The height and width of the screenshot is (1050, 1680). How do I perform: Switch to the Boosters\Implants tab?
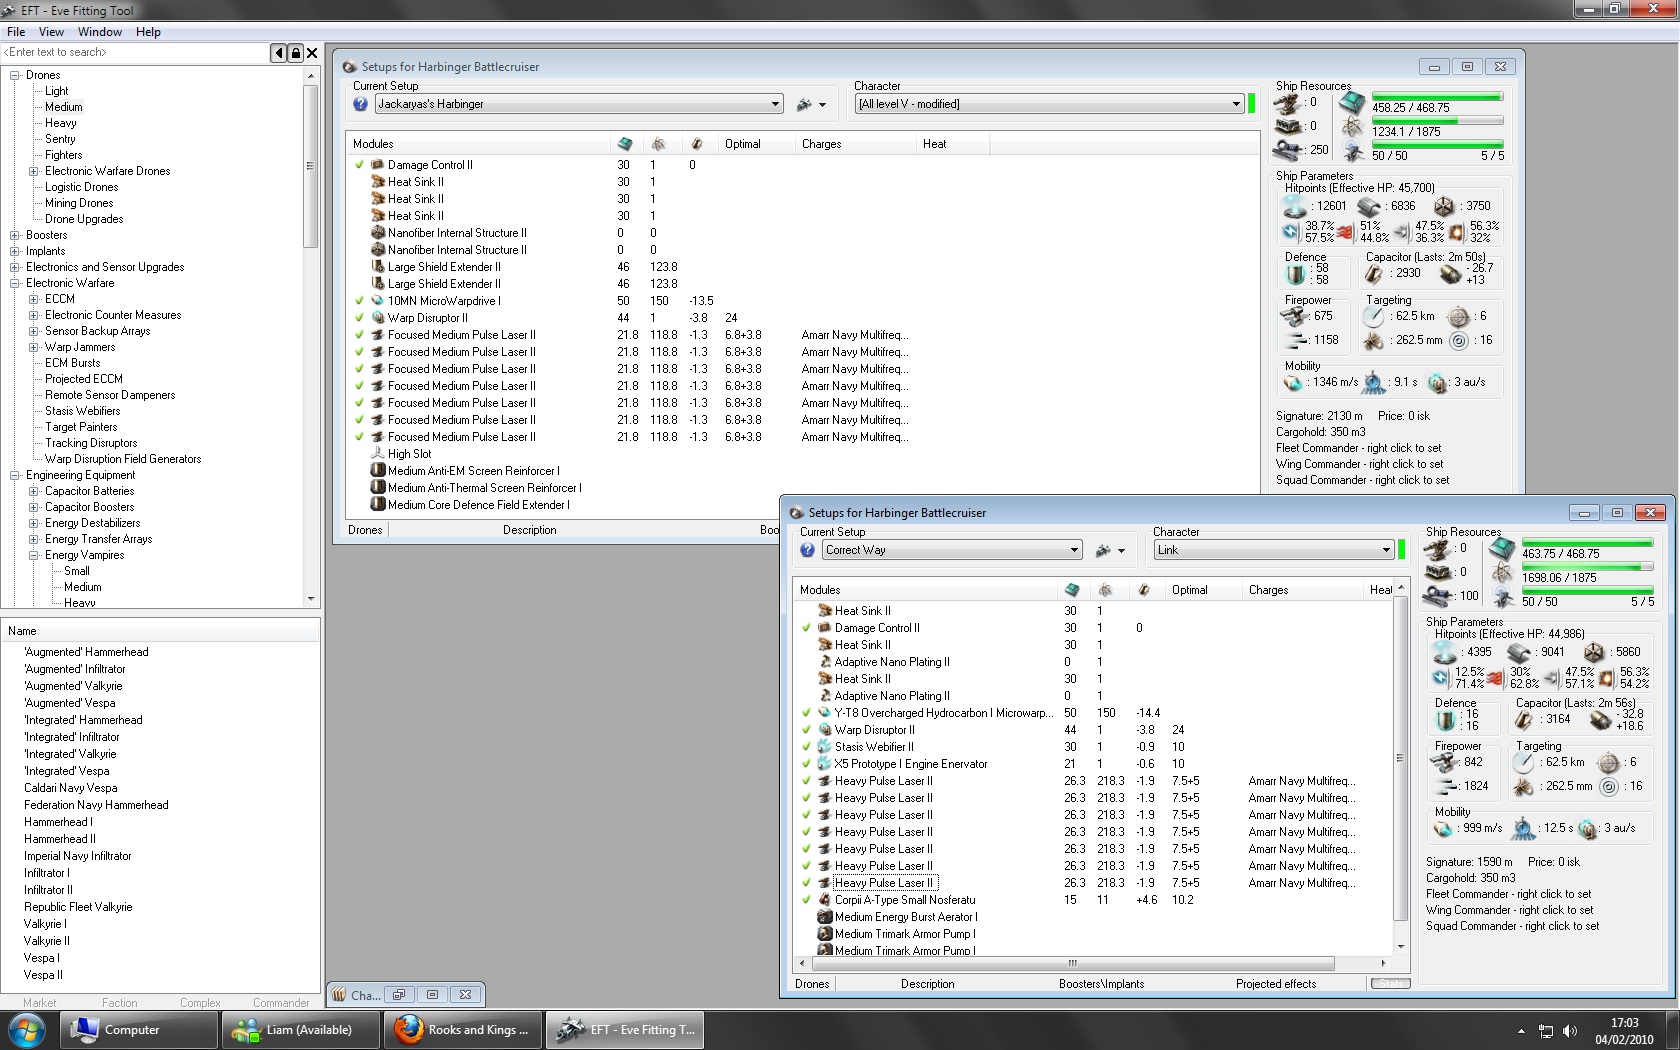coord(1101,984)
